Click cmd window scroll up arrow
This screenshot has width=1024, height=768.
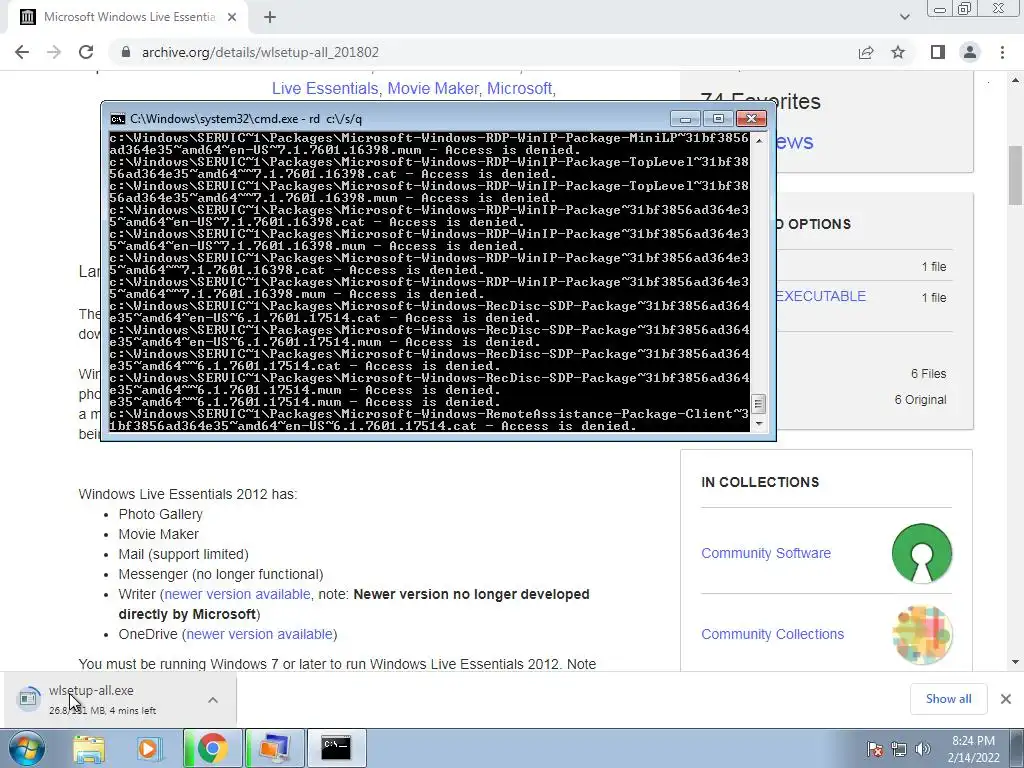[x=758, y=140]
